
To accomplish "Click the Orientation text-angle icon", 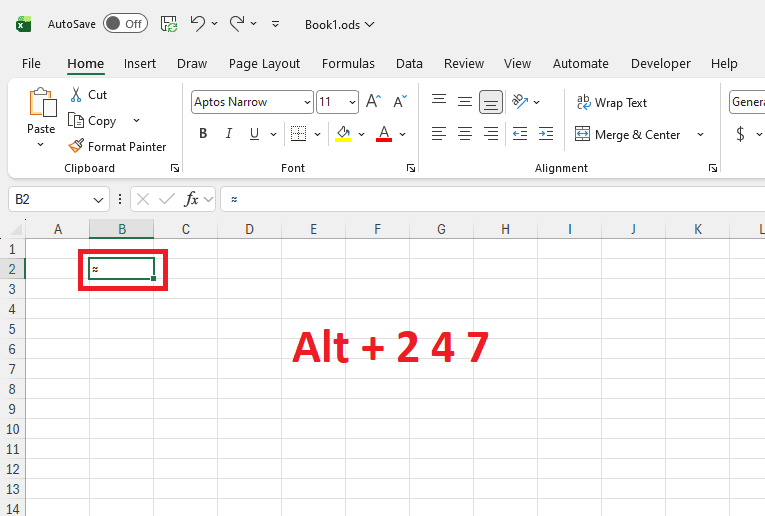I will coord(520,101).
